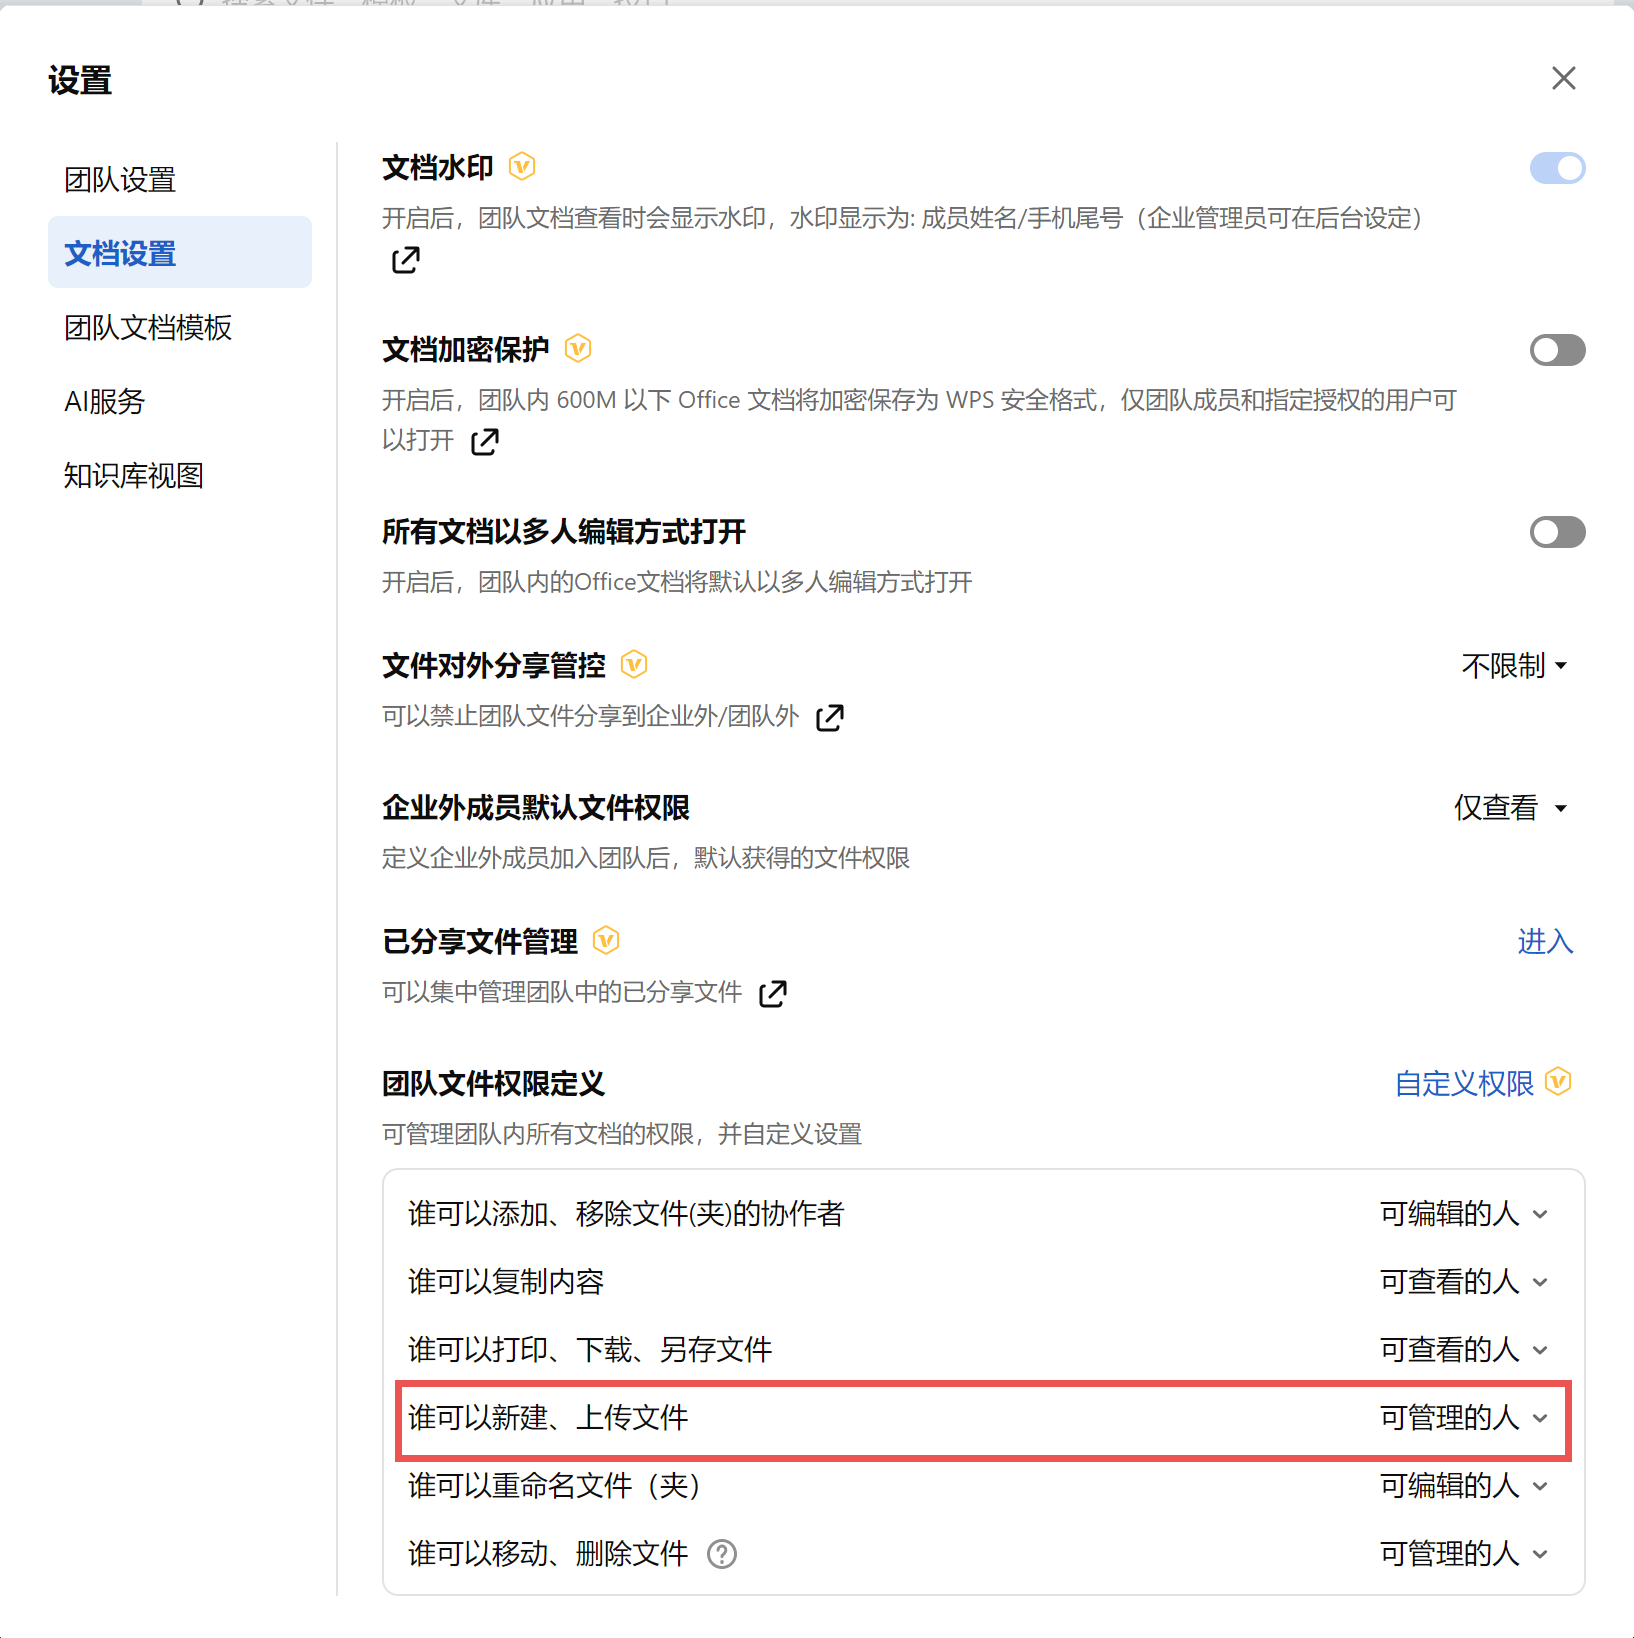This screenshot has width=1634, height=1638.
Task: Click the help question mark beside 谁可以移动、删除文件
Action: pos(721,1554)
